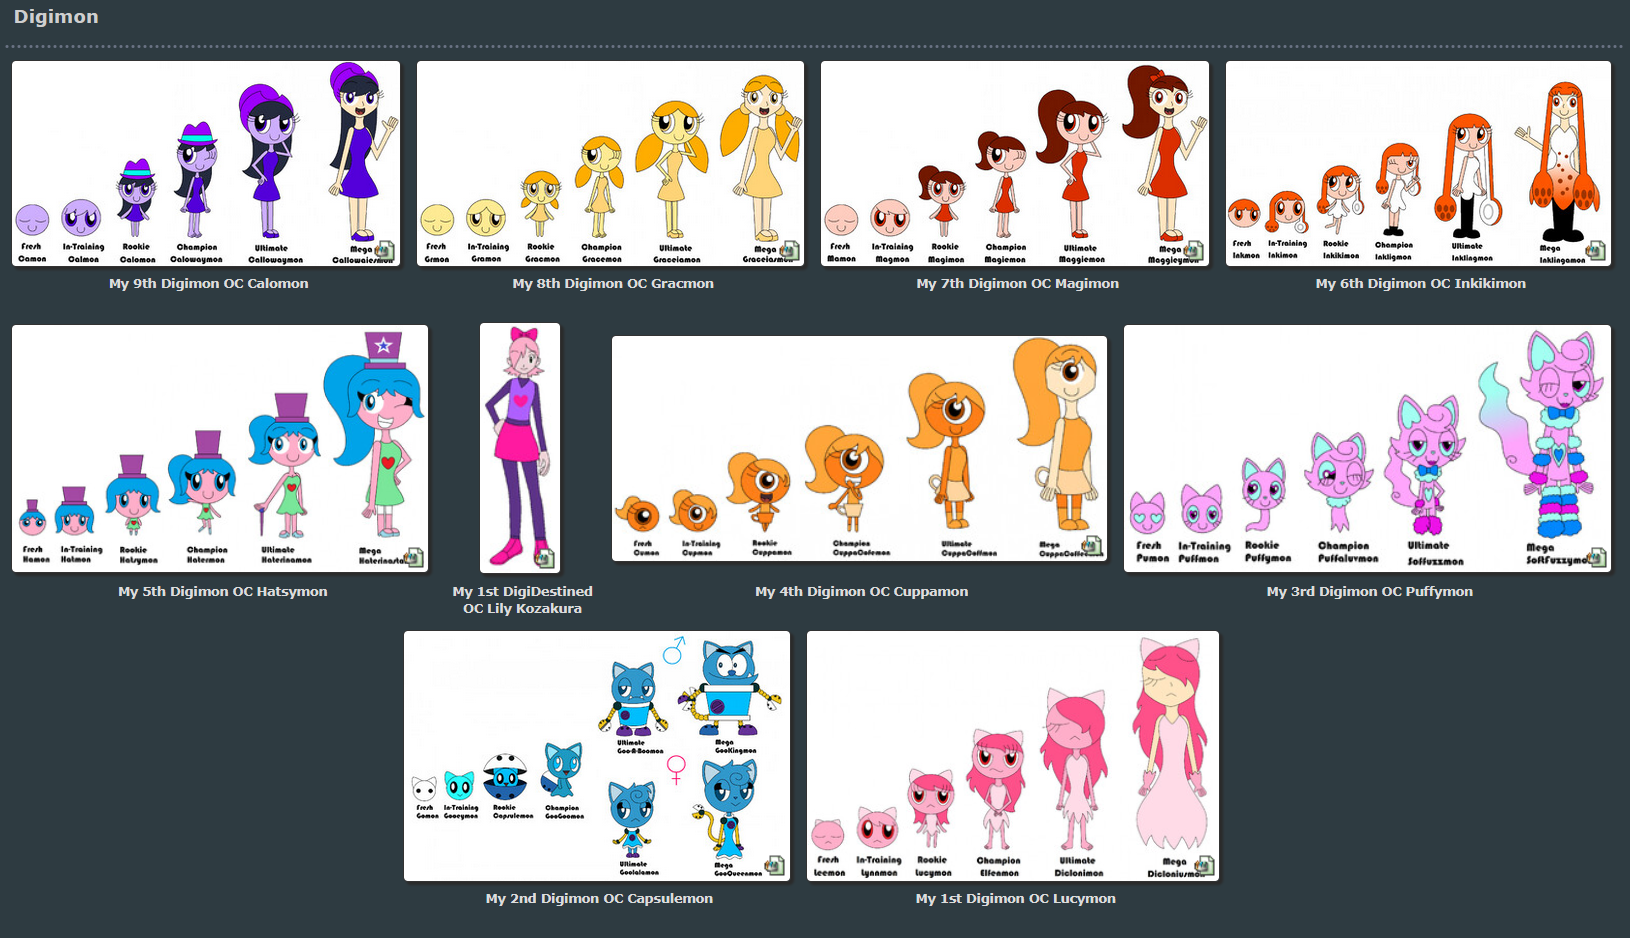Click the "My 3rd Digimon OC Puffymon" link
The image size is (1630, 938).
(1370, 592)
